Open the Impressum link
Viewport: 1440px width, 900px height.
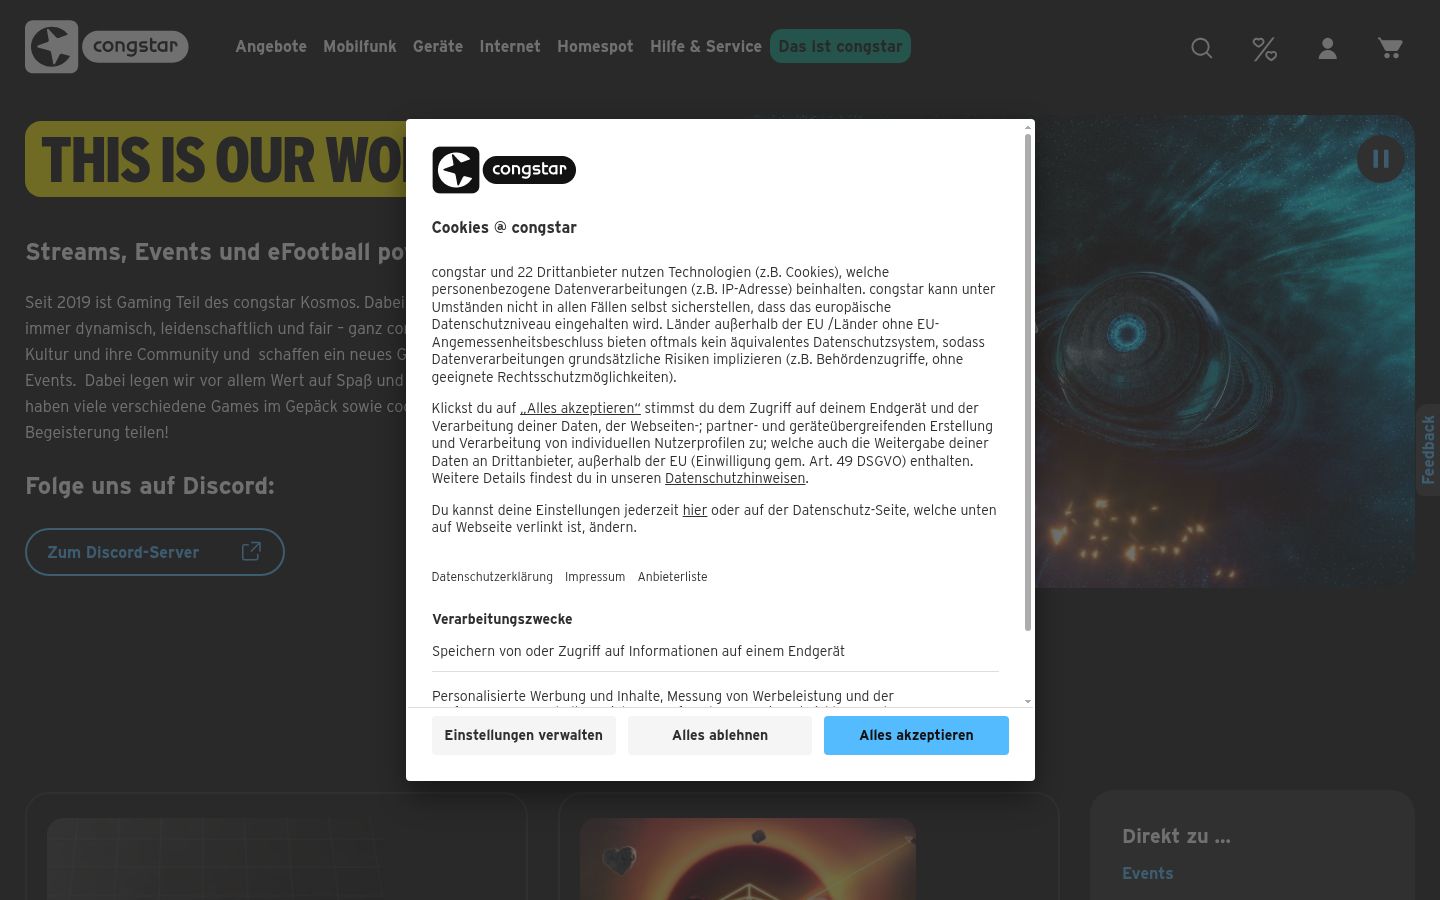(x=595, y=577)
